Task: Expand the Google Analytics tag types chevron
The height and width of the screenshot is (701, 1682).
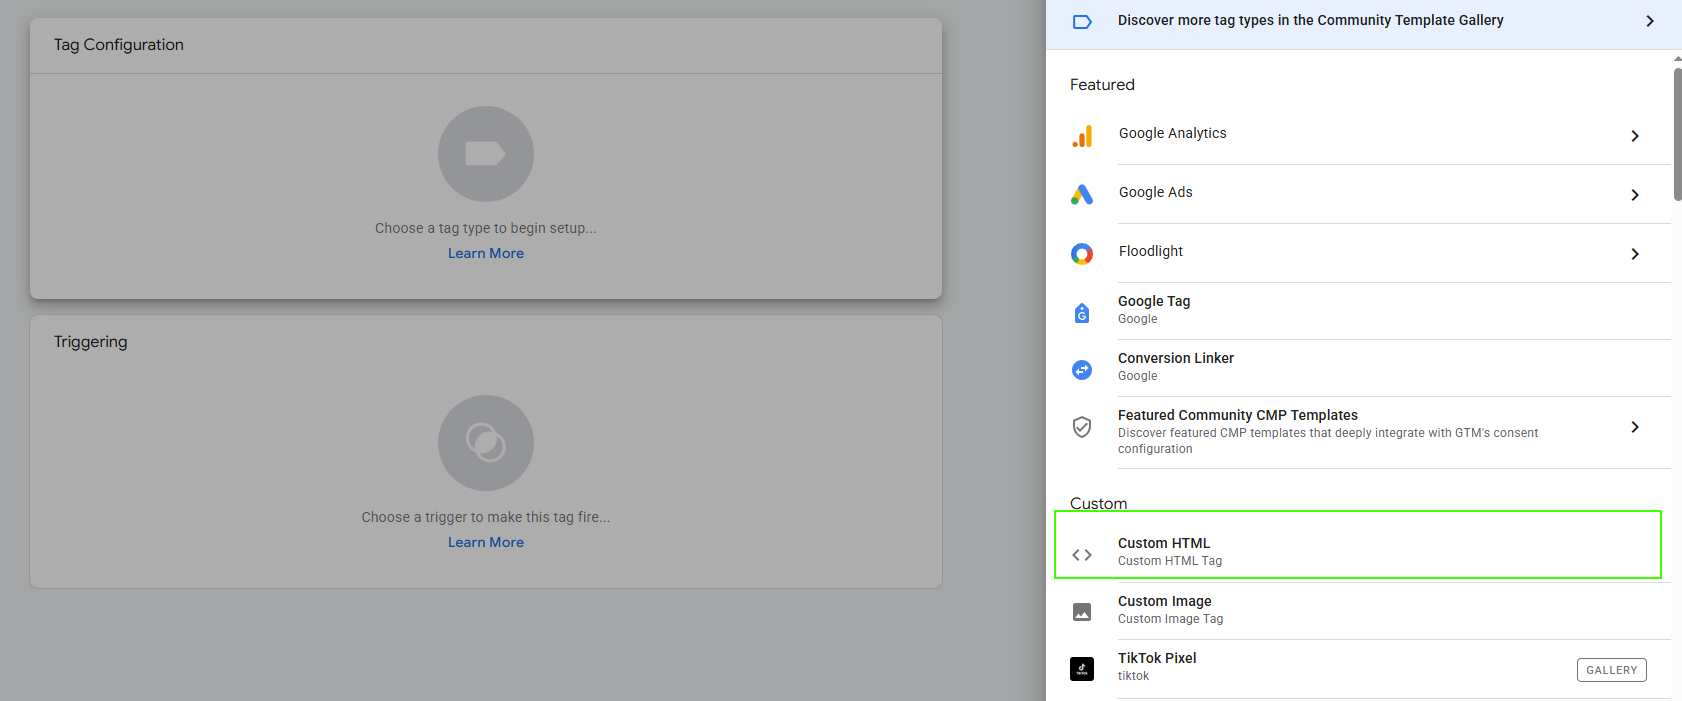Action: (1635, 136)
